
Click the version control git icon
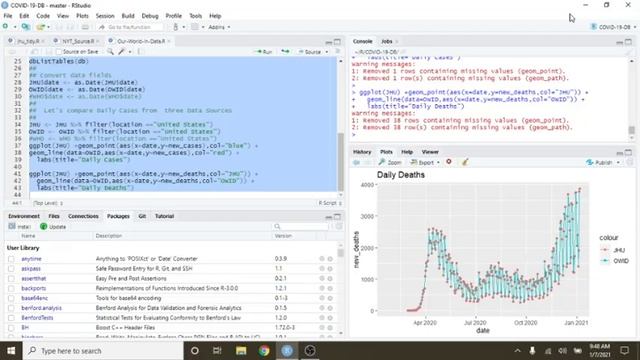[x=176, y=27]
